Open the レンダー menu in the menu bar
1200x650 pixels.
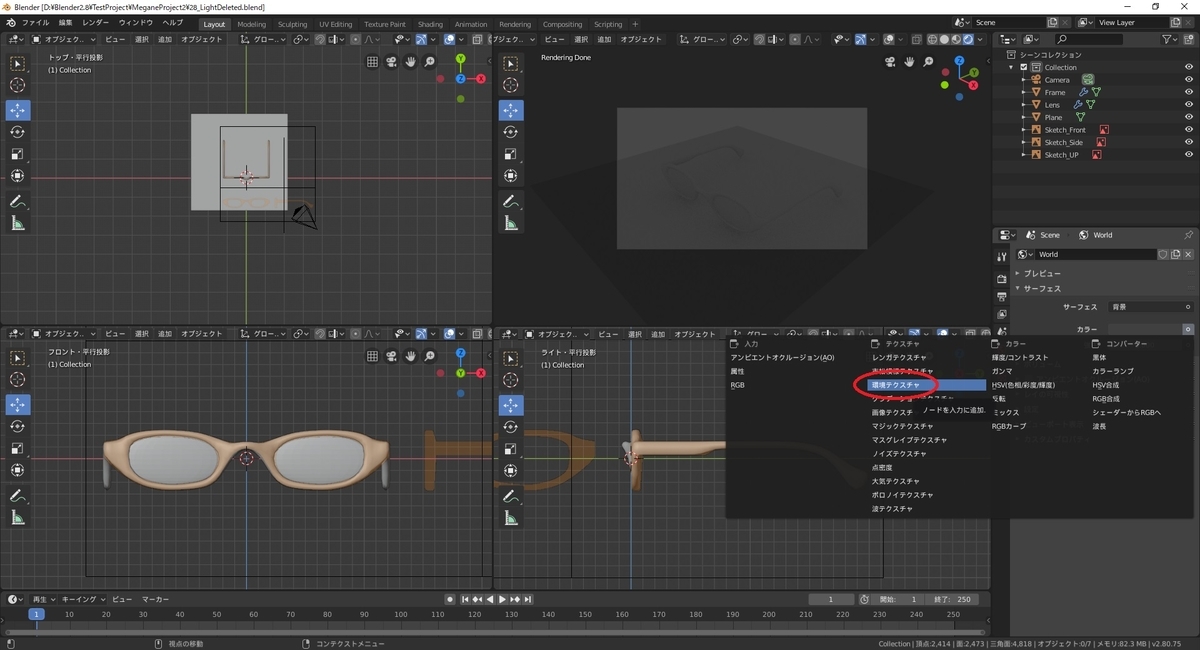[x=96, y=22]
